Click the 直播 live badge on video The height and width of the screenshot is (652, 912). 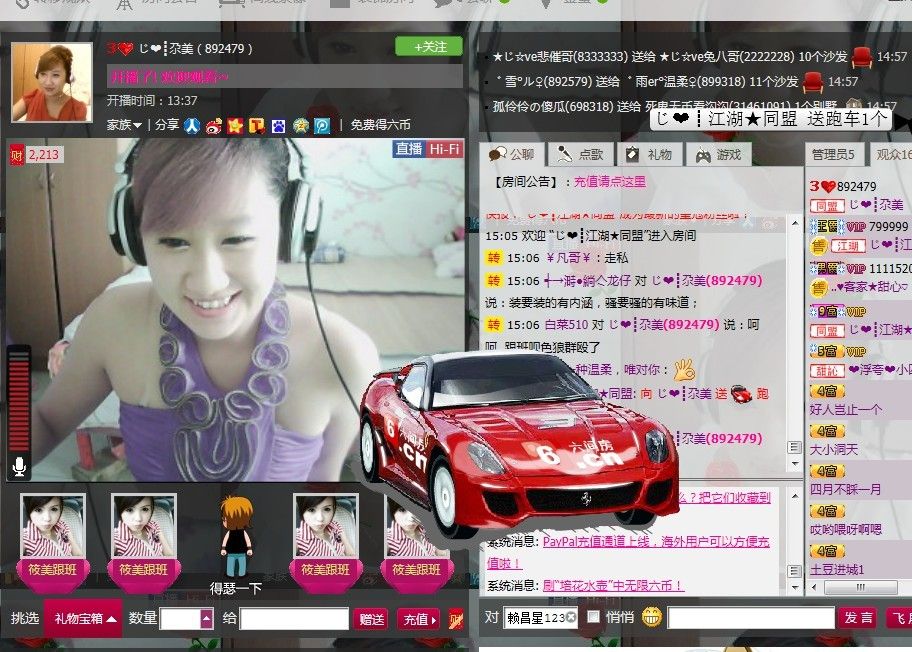click(x=409, y=149)
